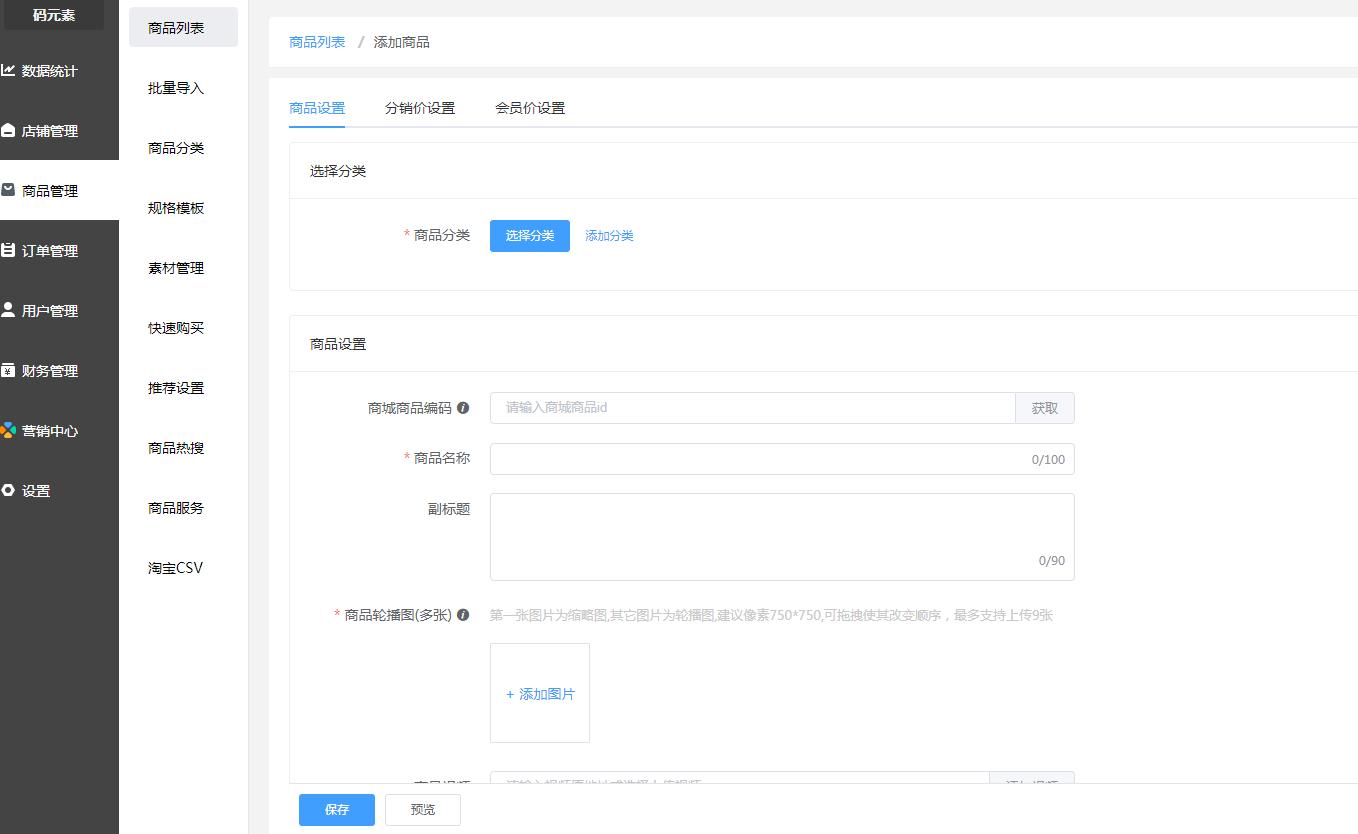Click the 获取 button
The width and height of the screenshot is (1358, 834).
point(1045,408)
